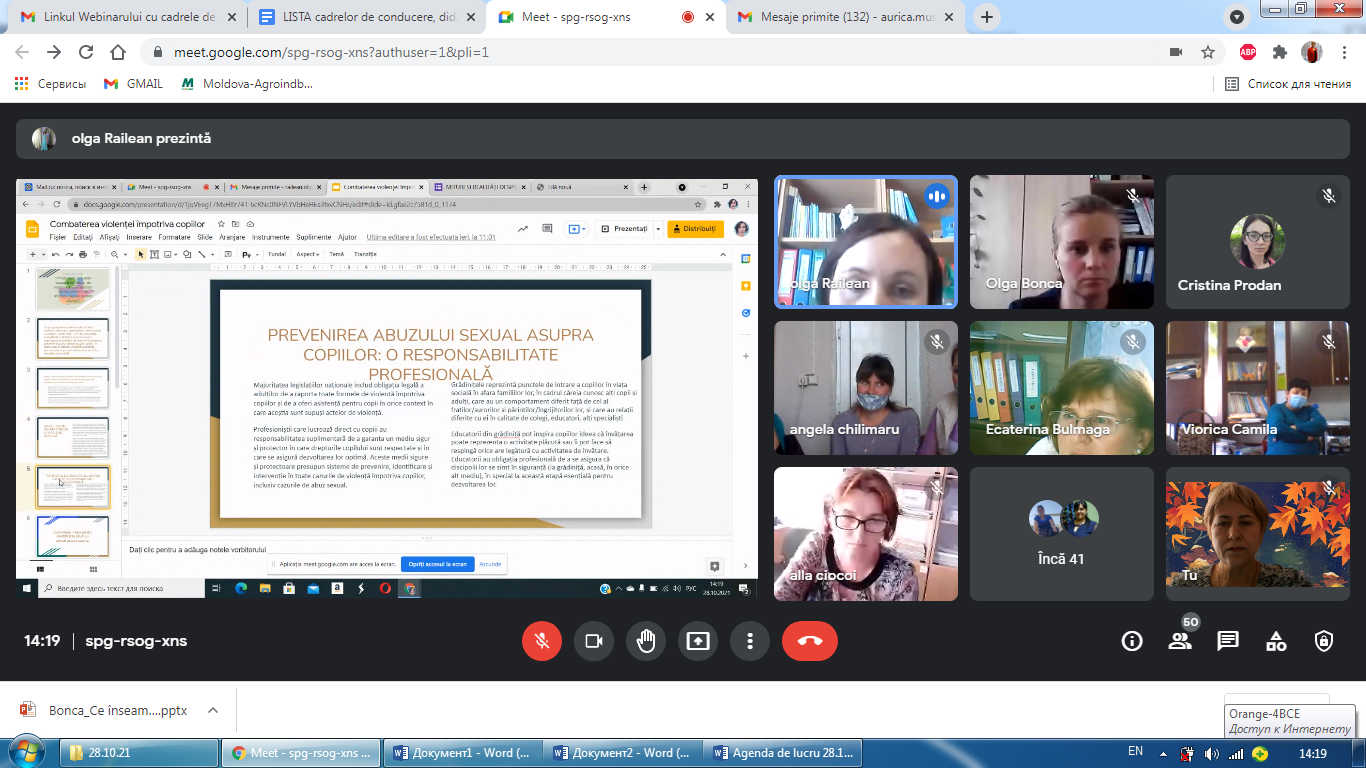Open the GMAIL bookmark
This screenshot has height=768, width=1366.
[134, 84]
